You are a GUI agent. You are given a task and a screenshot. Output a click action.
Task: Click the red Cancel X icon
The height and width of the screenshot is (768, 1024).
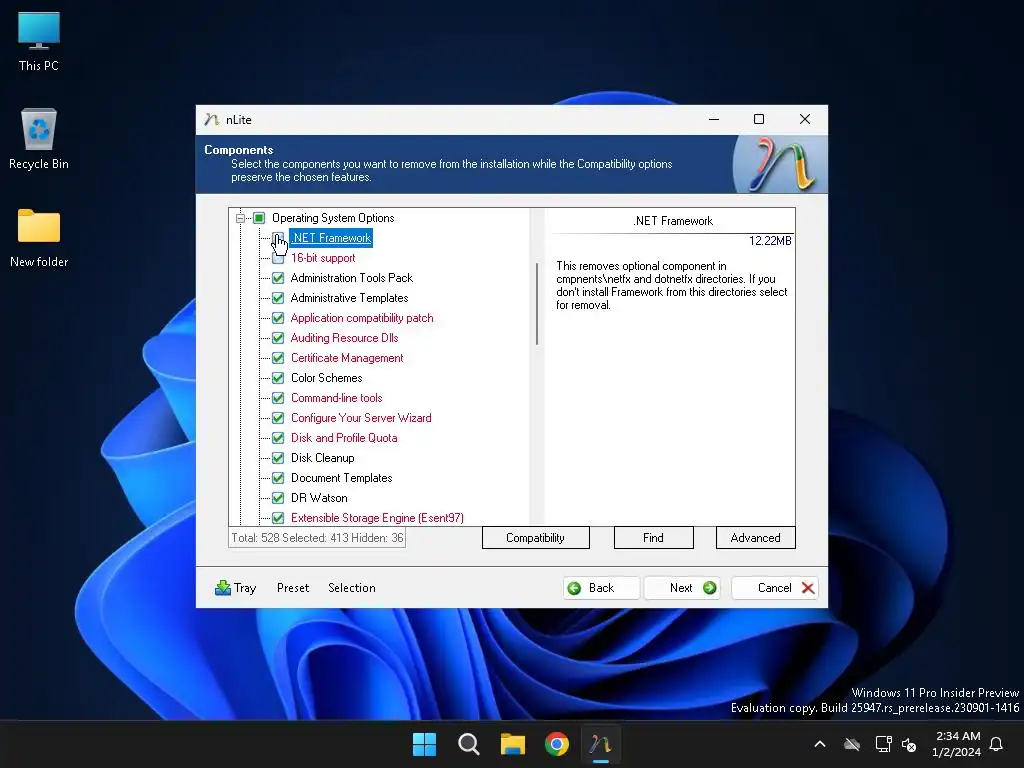(x=808, y=588)
